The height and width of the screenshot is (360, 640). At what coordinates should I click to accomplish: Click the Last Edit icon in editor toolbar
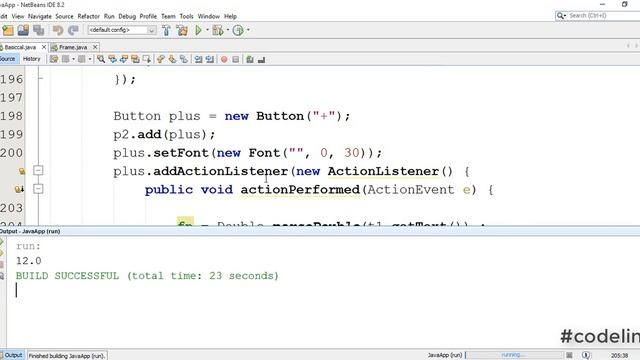(x=54, y=60)
